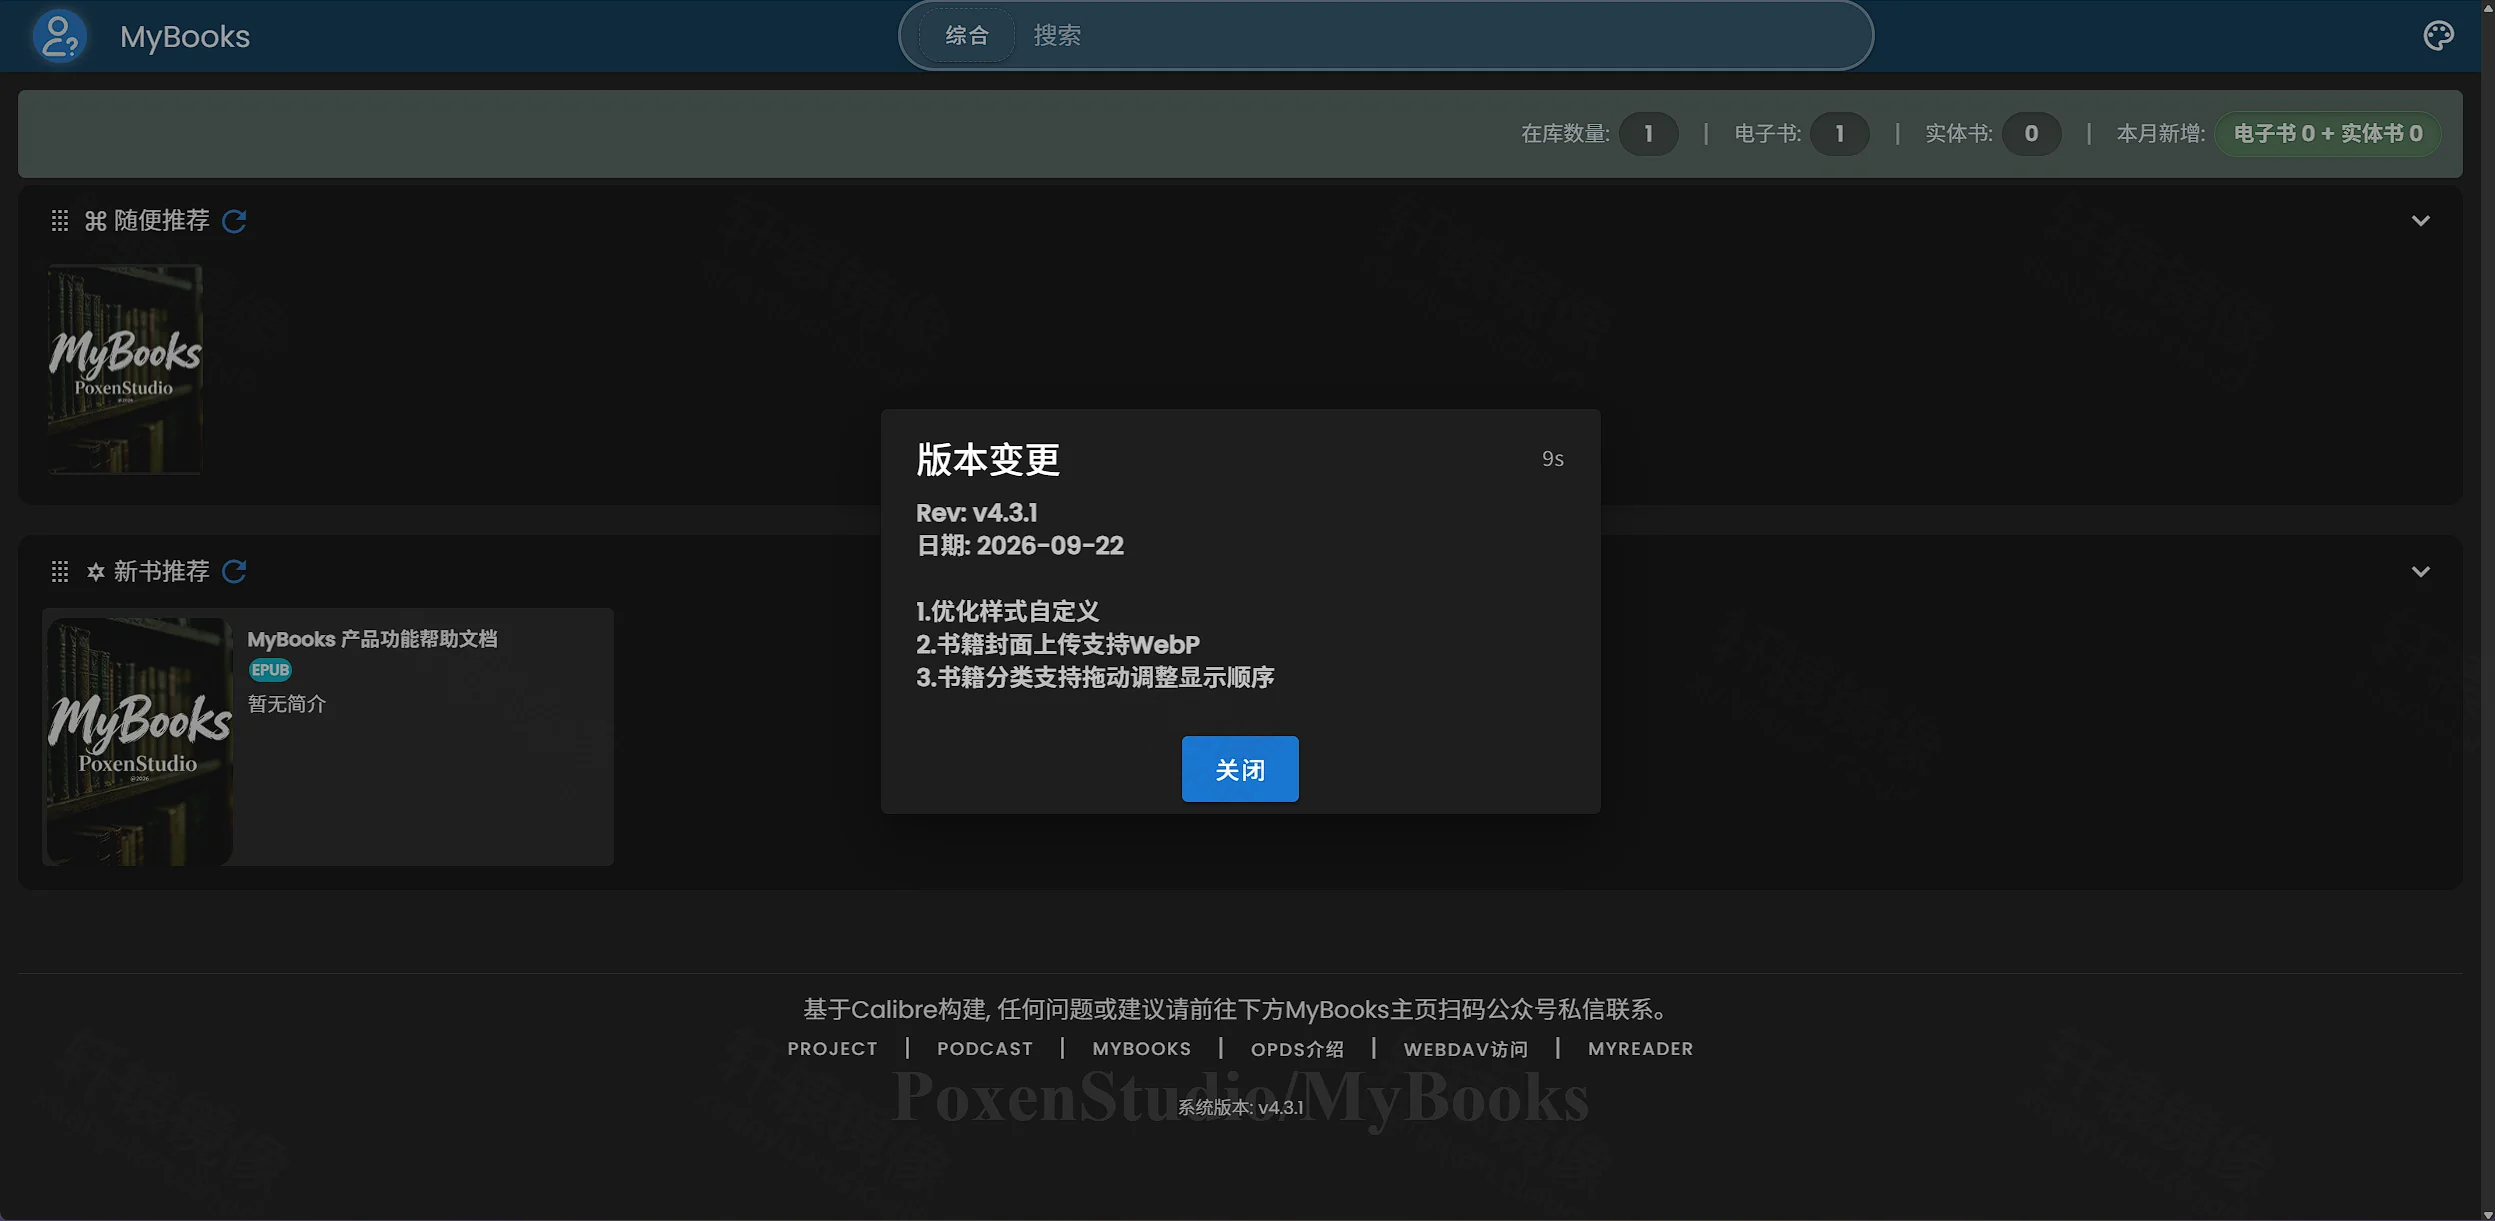
Task: Open the book cover in 新书推荐
Action: coord(139,740)
